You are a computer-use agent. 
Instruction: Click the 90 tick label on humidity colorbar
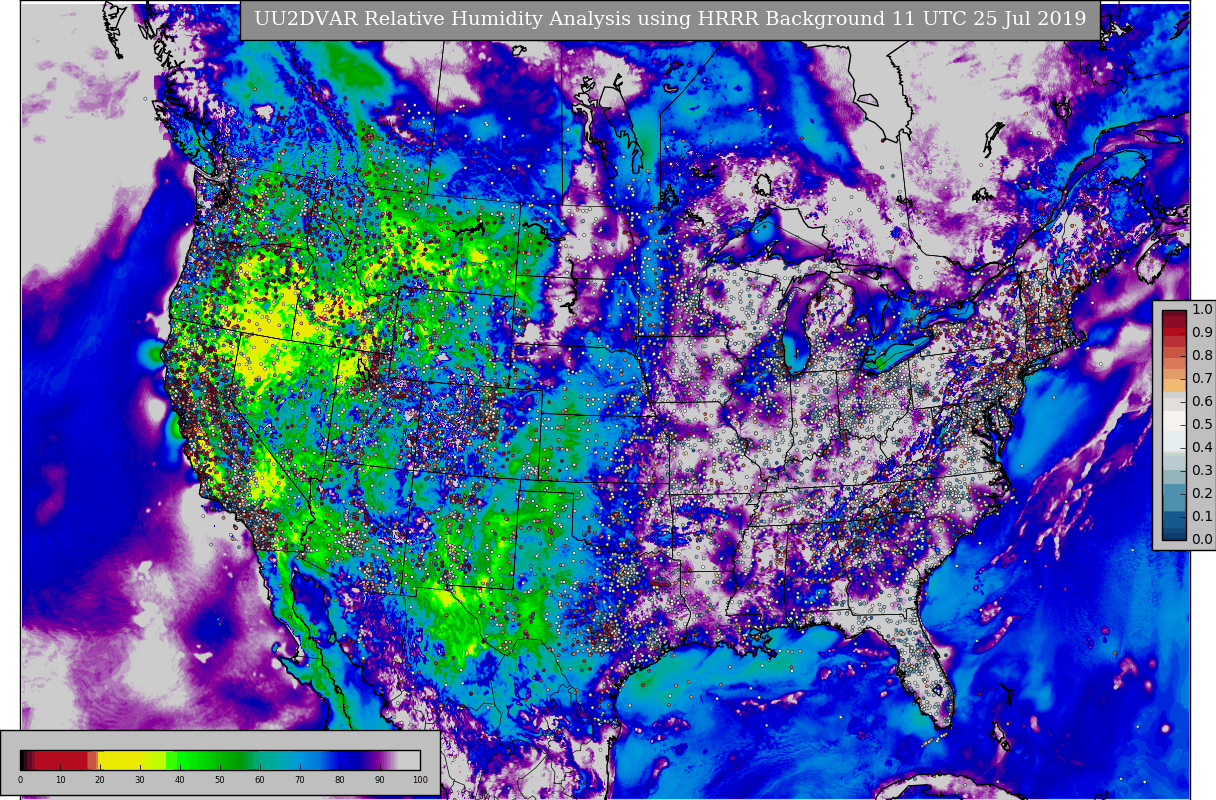[x=380, y=780]
